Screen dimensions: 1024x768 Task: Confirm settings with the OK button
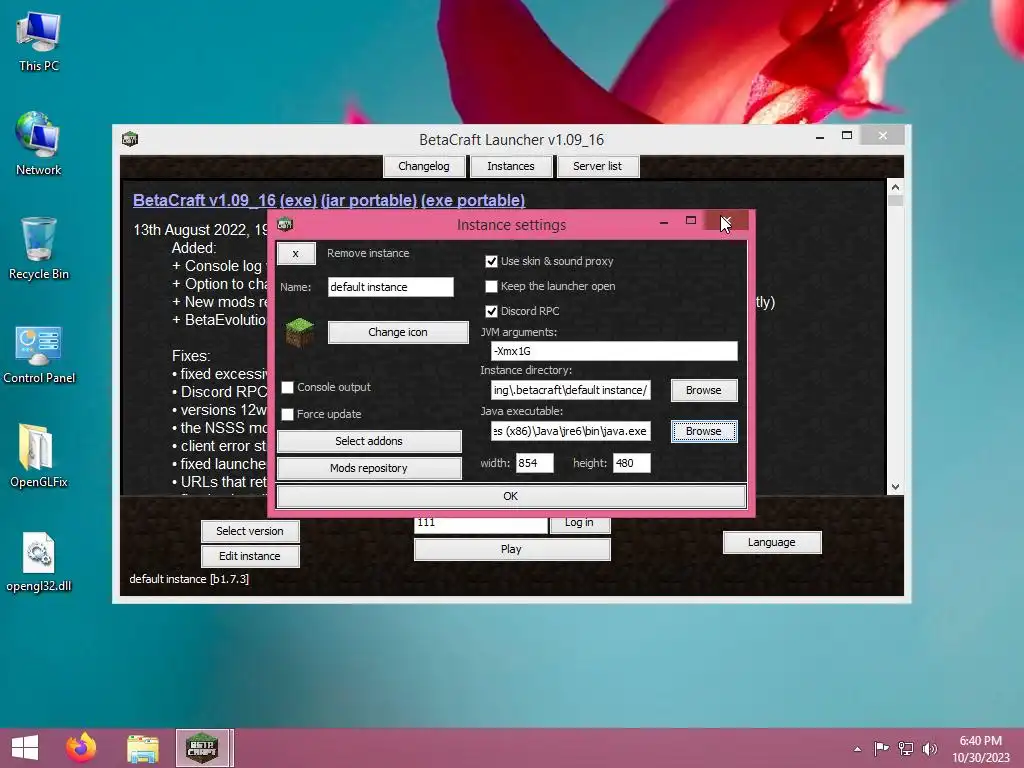[511, 496]
